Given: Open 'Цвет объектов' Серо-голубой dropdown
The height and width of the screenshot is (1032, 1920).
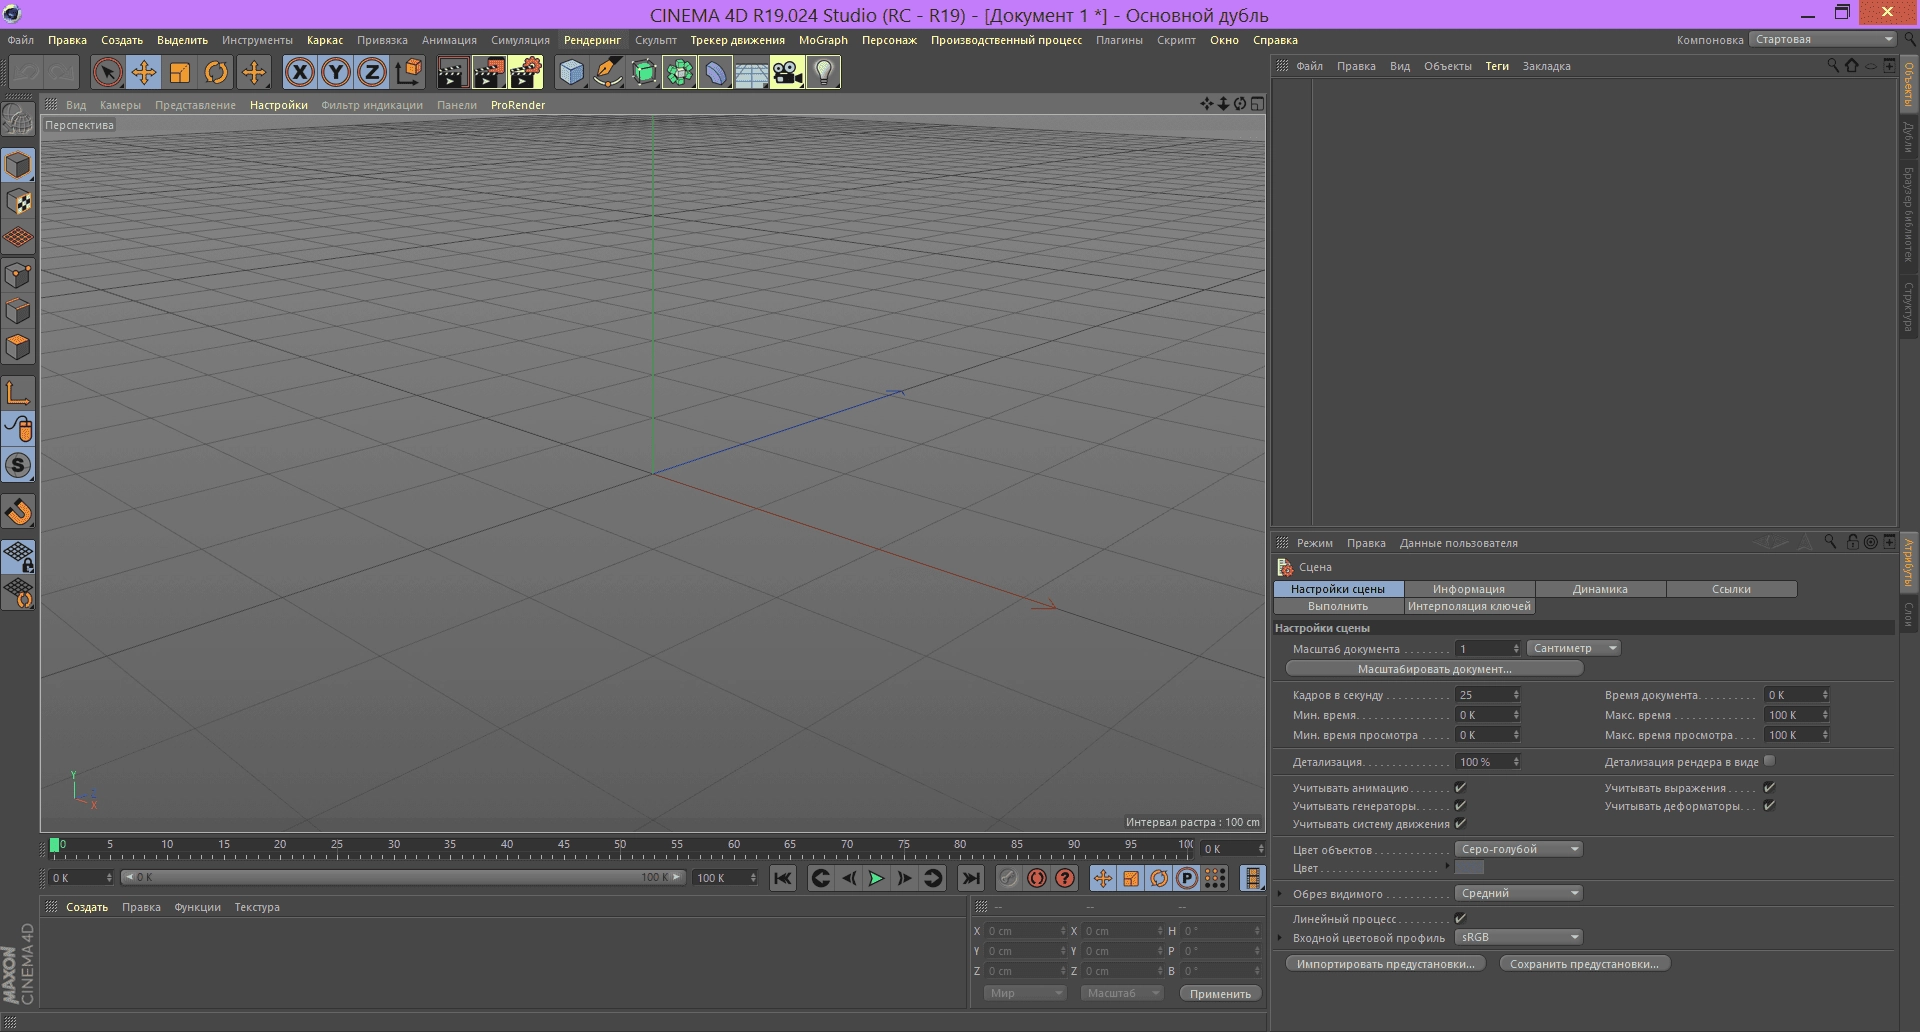Looking at the screenshot, I should point(1518,849).
